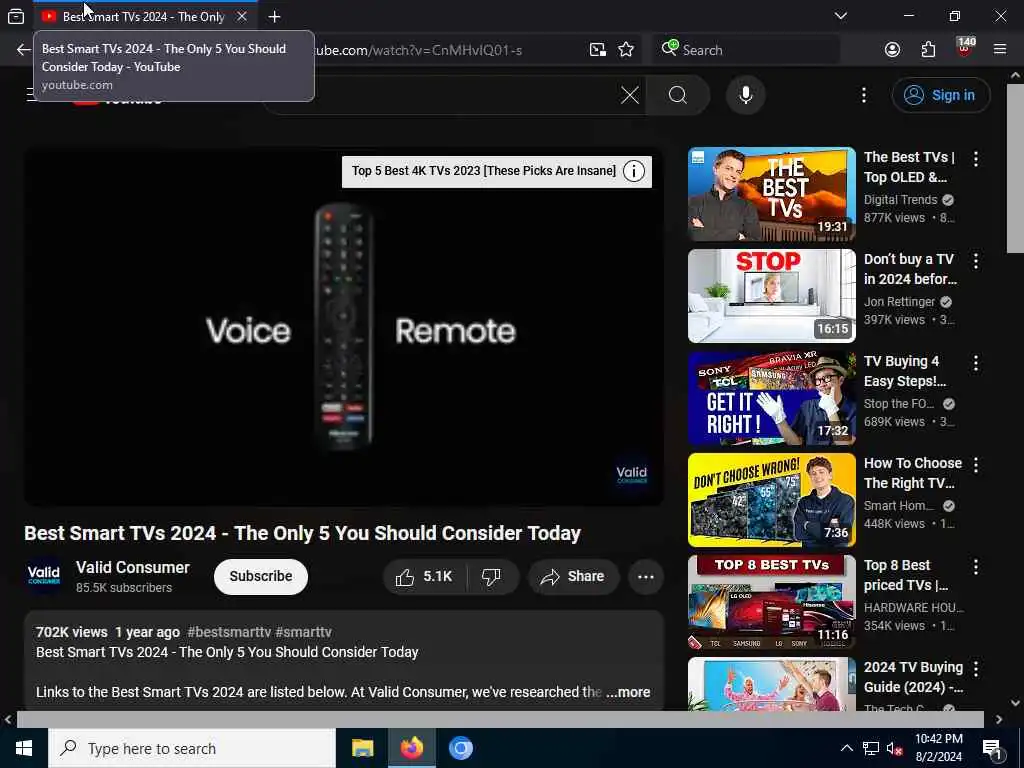Click the YouTube search magnifier button
1024x768 pixels.
678,95
